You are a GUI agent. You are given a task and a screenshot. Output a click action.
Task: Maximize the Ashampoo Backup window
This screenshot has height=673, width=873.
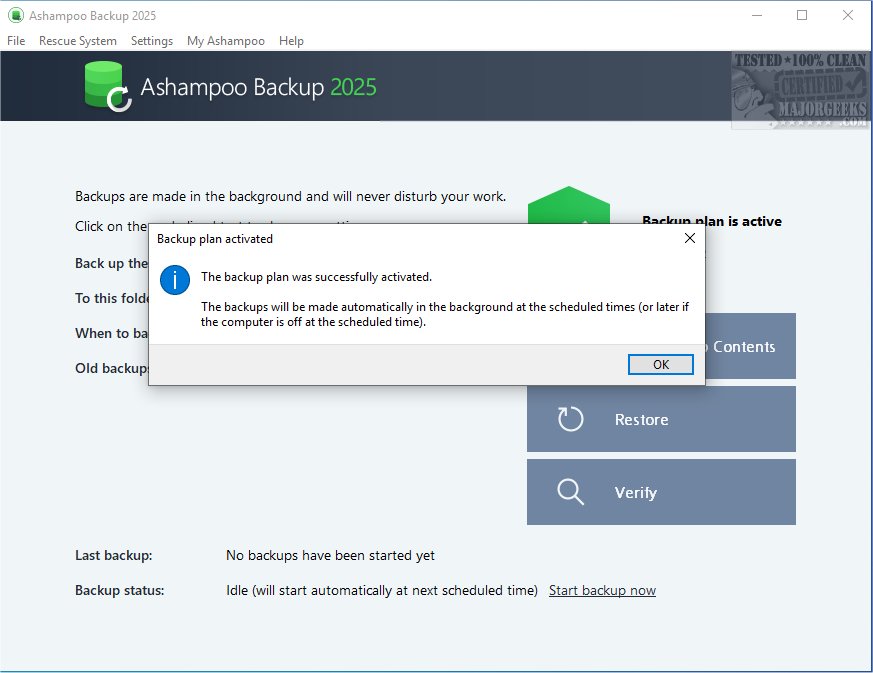[x=802, y=16]
